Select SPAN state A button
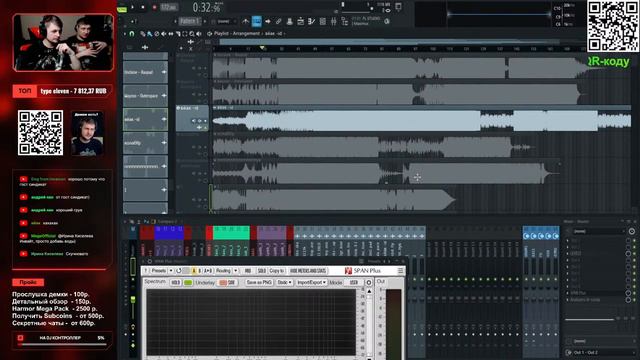Image resolution: width=640 pixels, height=360 pixels. click(x=194, y=271)
